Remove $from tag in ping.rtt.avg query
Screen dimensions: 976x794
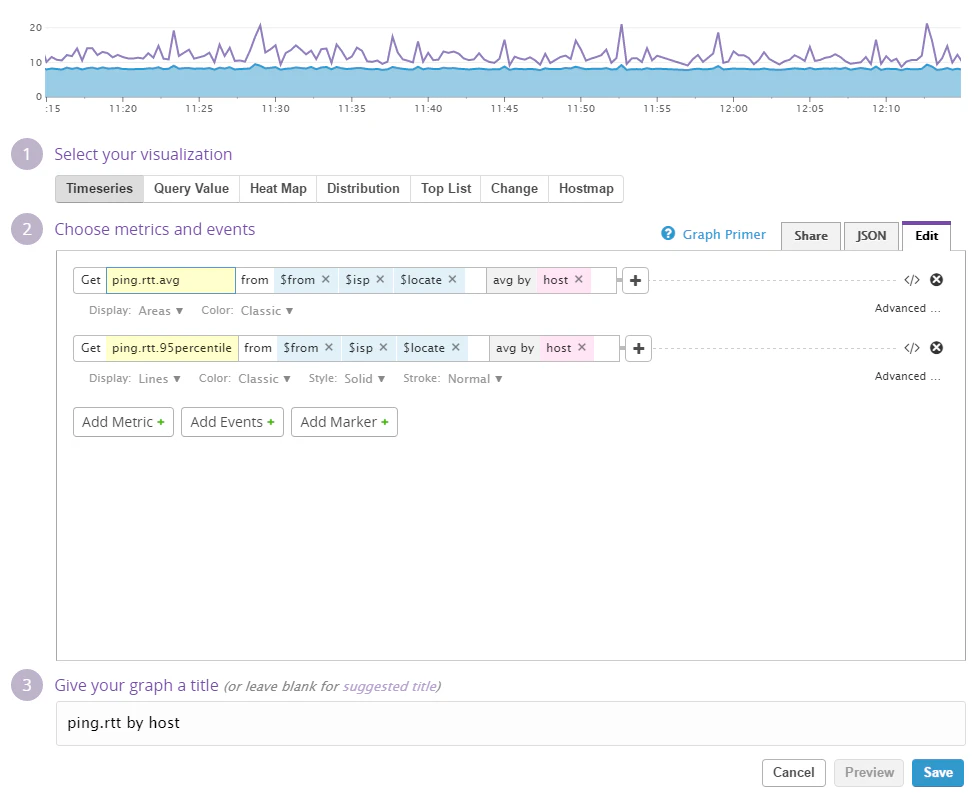point(326,279)
